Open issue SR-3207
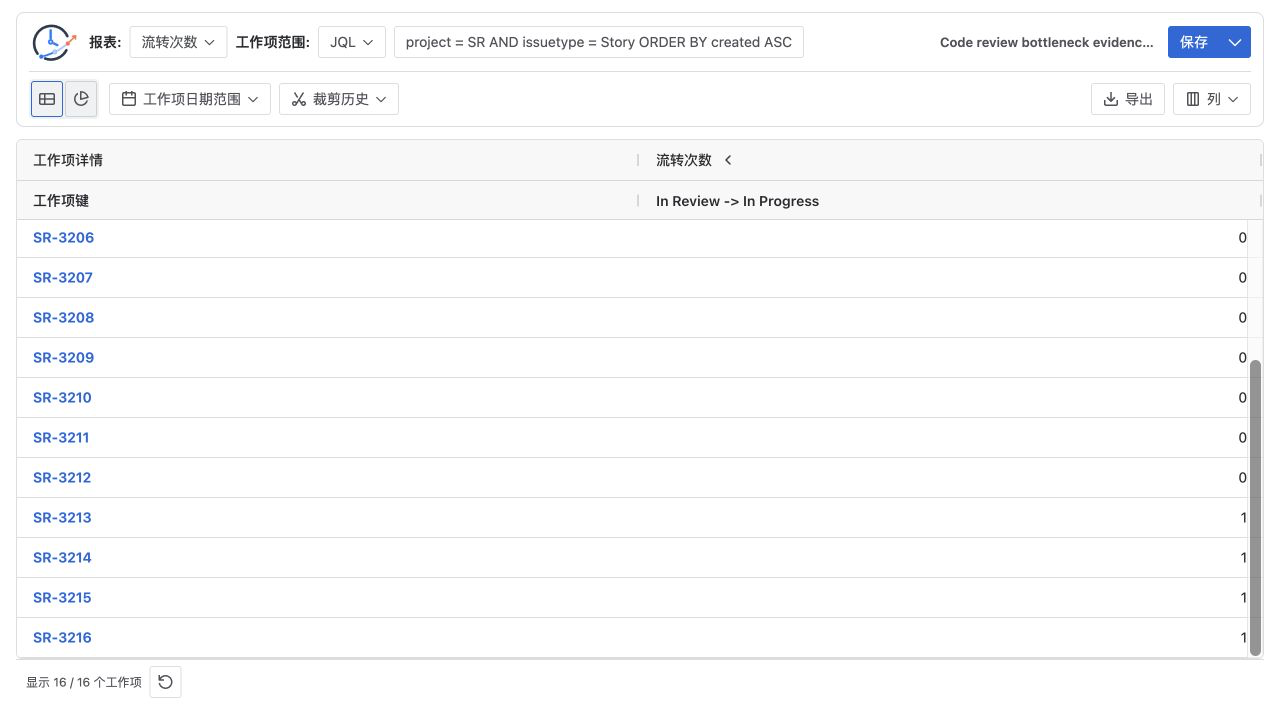Image resolution: width=1280 pixels, height=720 pixels. click(63, 278)
